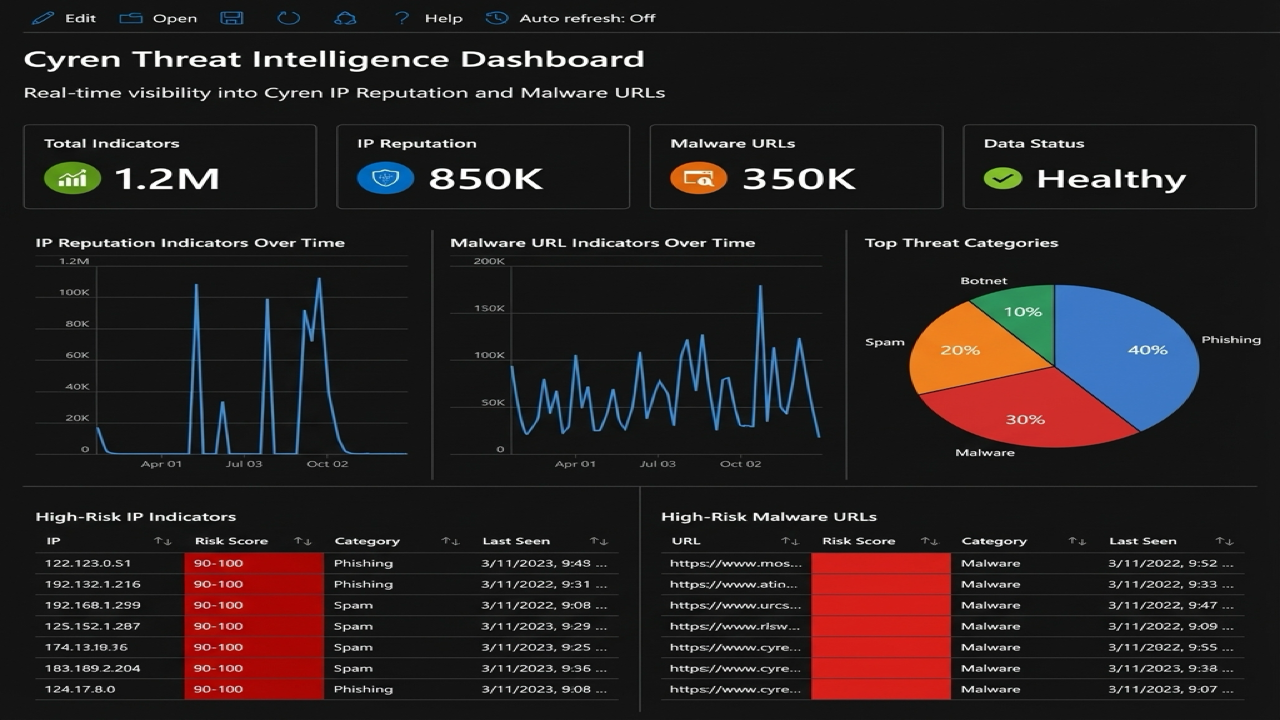The width and height of the screenshot is (1280, 720).
Task: Select IP address 122.123.0.51
Action: coord(88,563)
